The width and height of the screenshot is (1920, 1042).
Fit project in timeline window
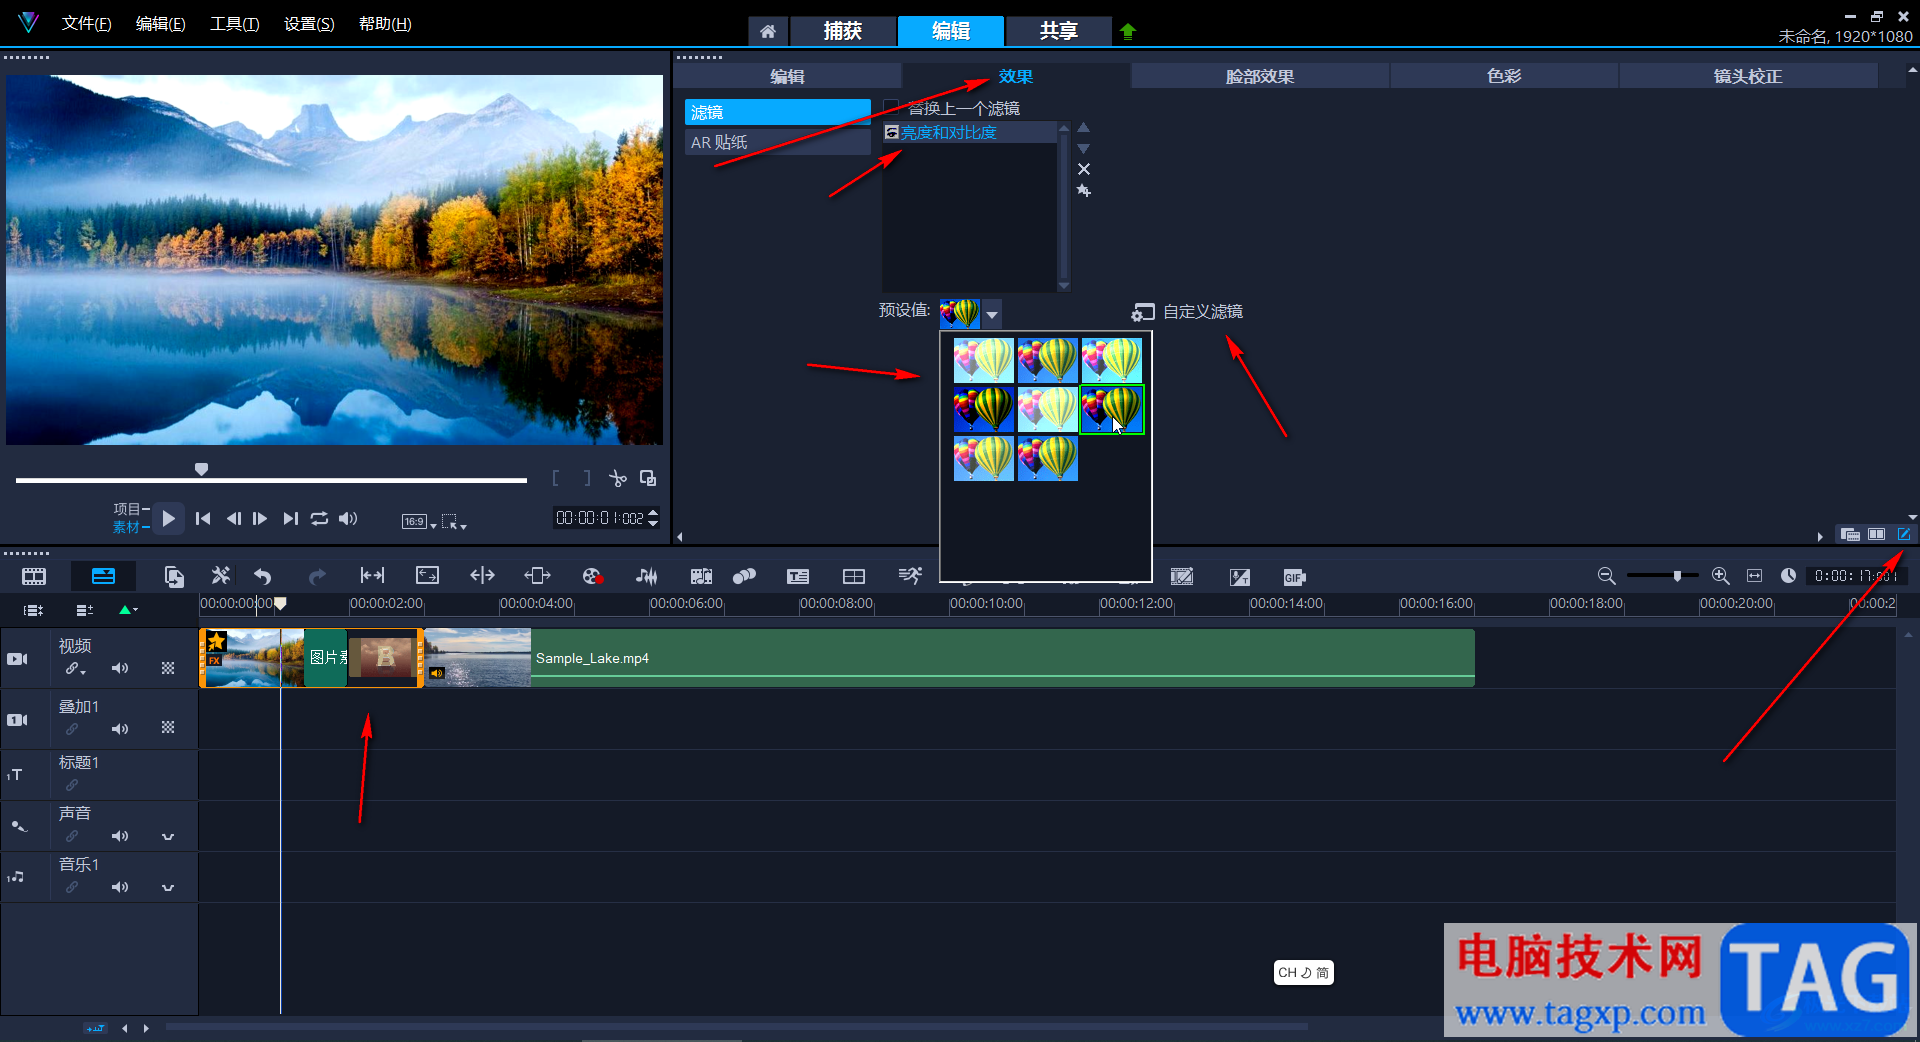click(1754, 576)
